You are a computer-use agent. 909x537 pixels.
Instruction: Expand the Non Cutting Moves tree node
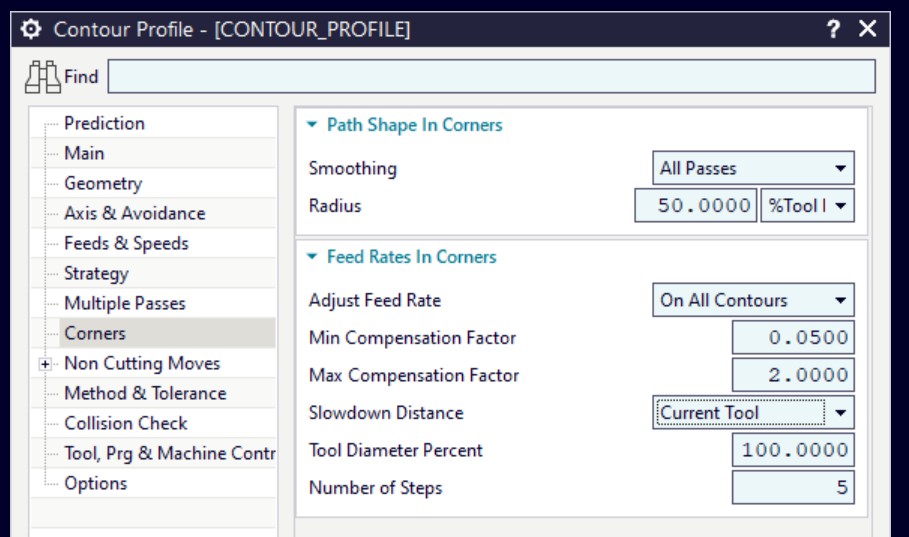(45, 364)
